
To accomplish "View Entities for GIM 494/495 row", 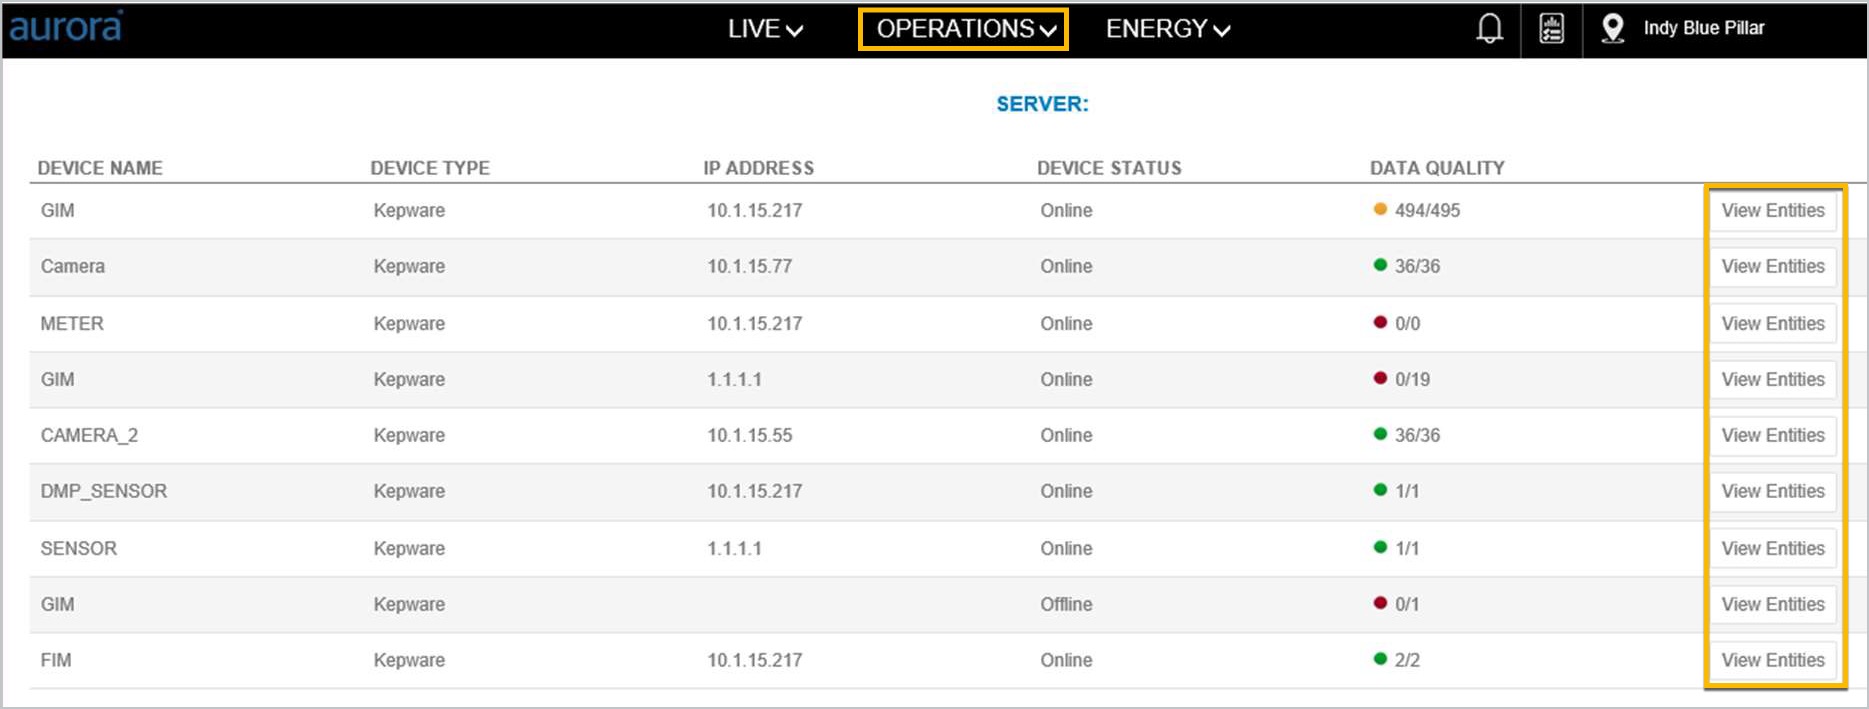I will [1772, 211].
